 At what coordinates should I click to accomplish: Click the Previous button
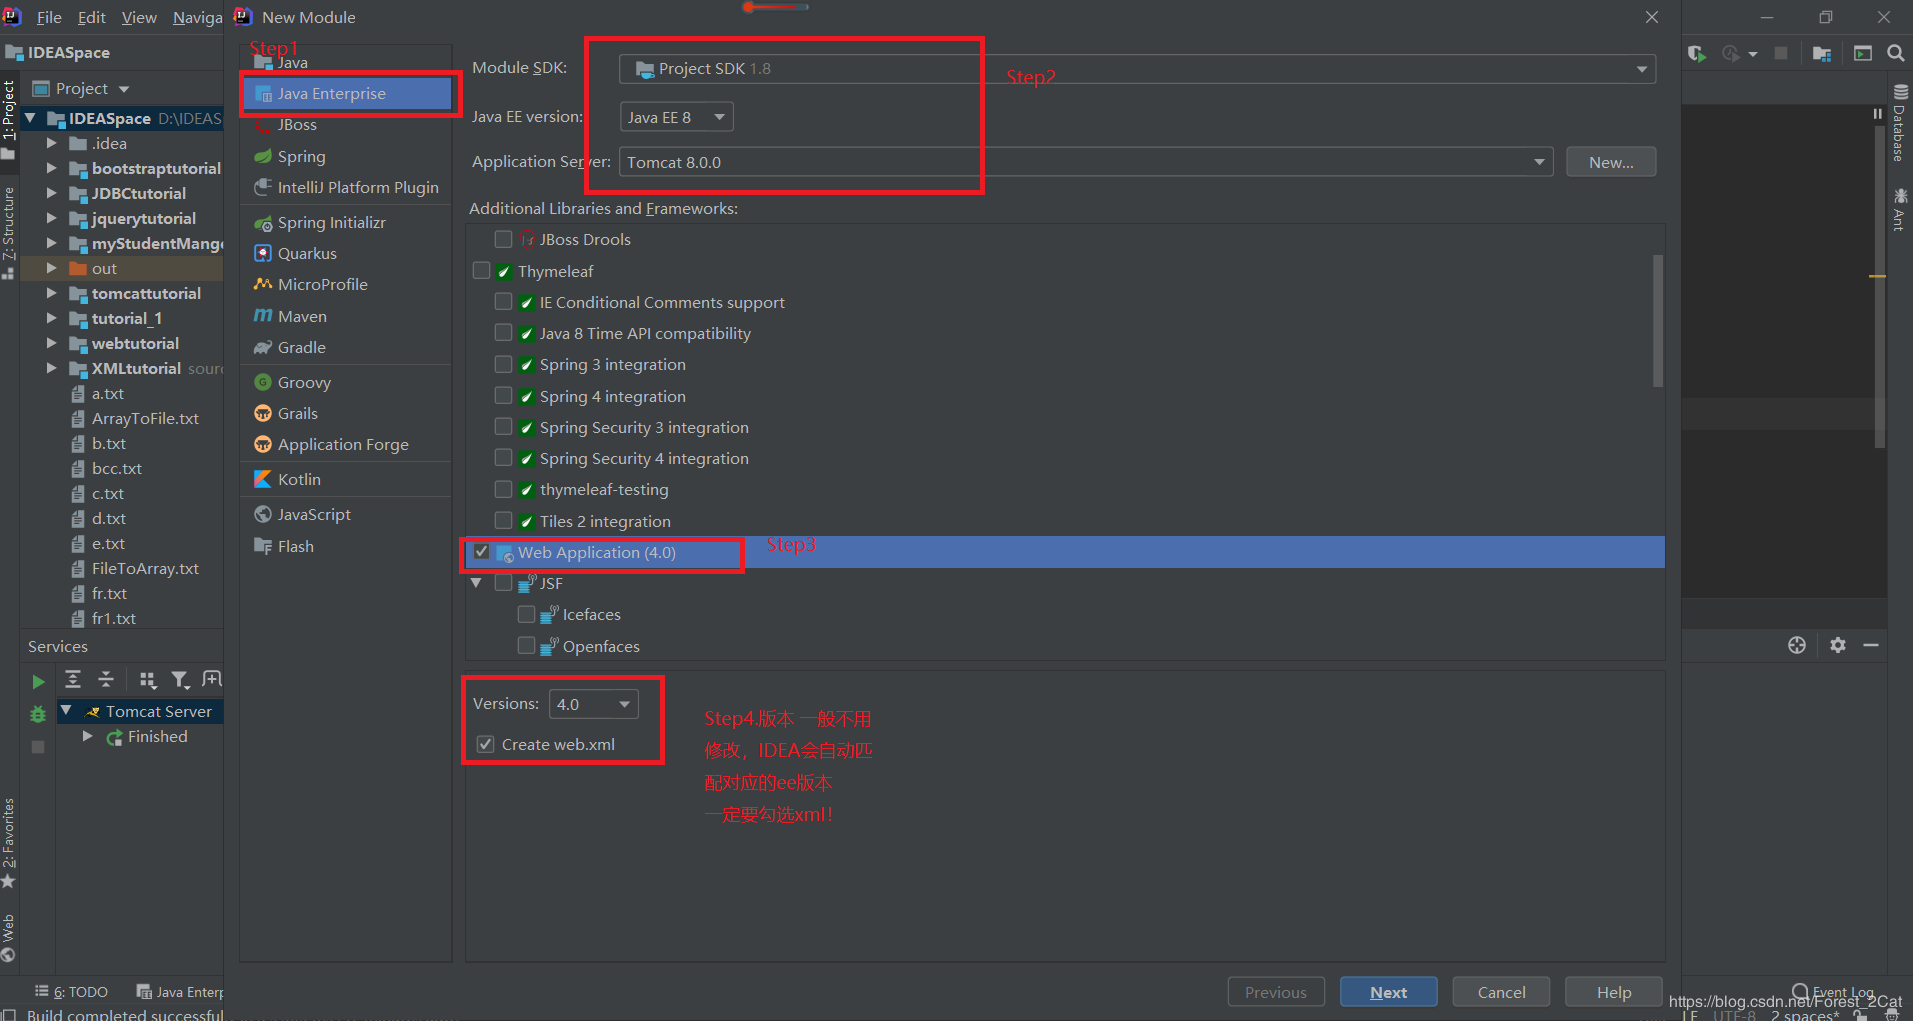(1276, 992)
